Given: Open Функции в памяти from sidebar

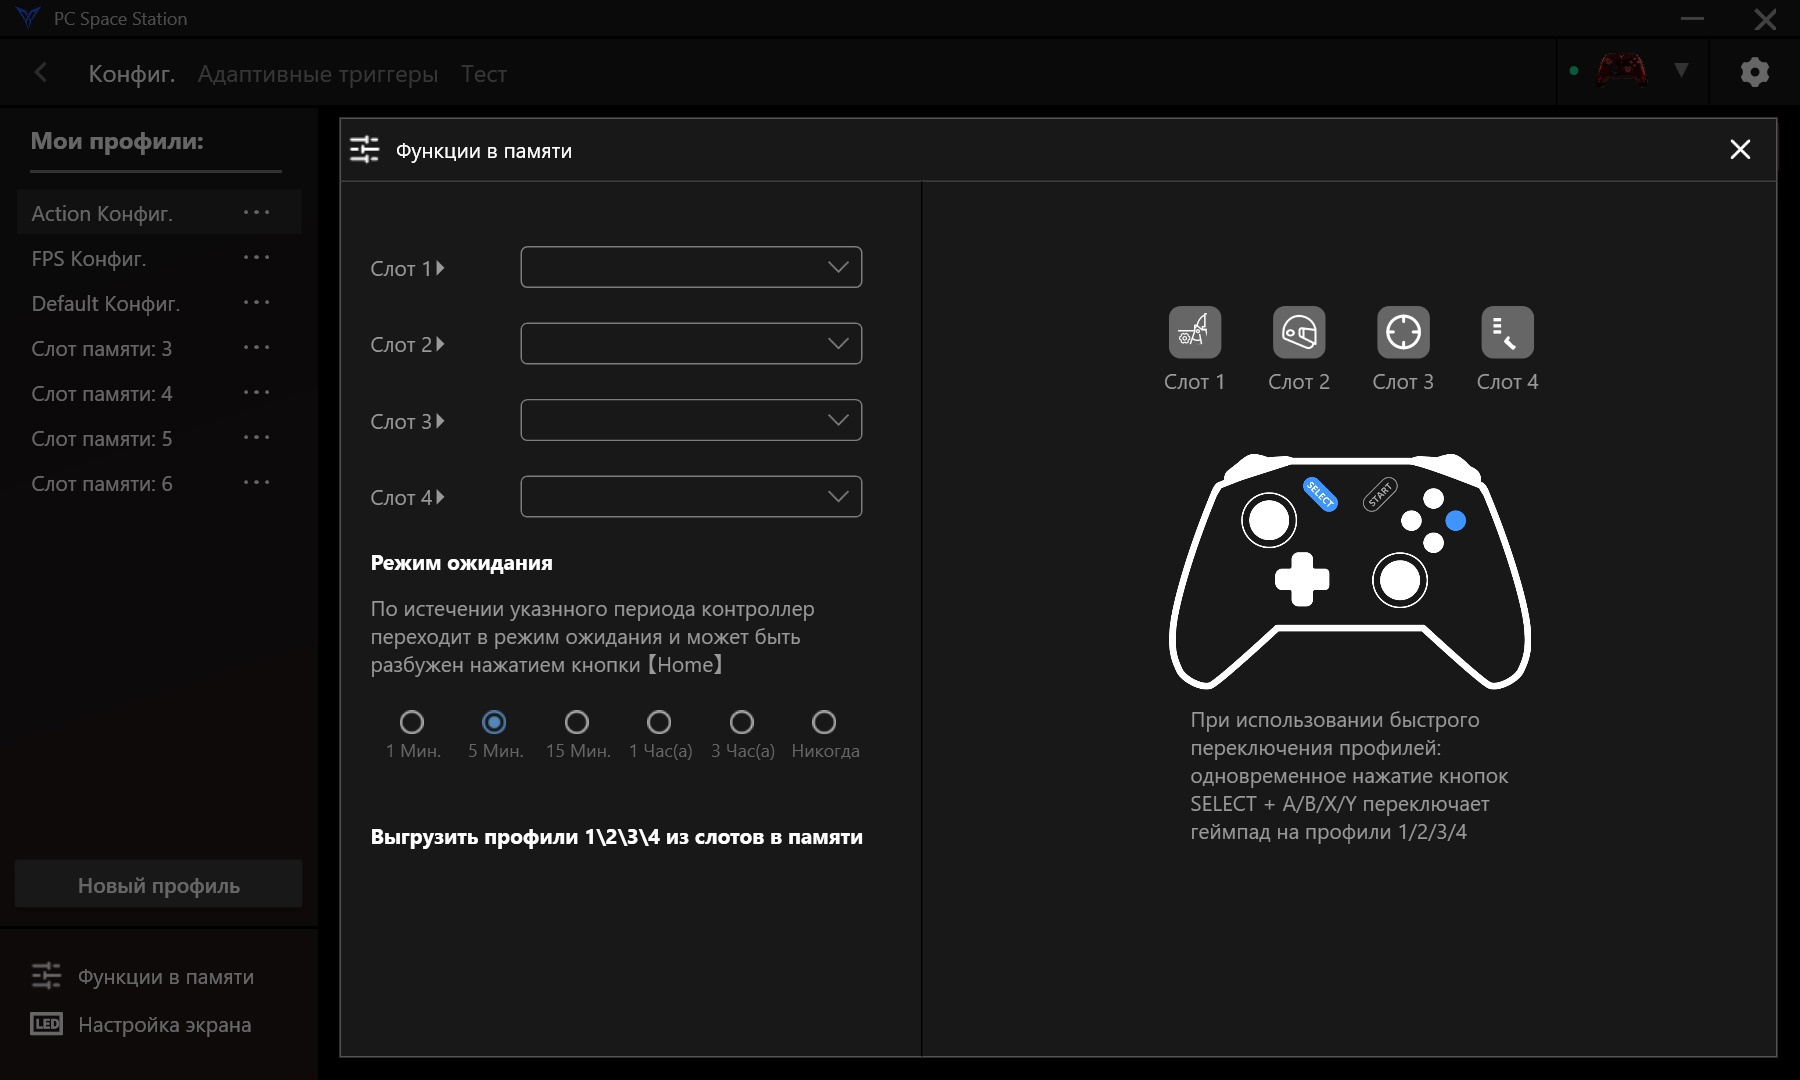Looking at the screenshot, I should point(166,977).
